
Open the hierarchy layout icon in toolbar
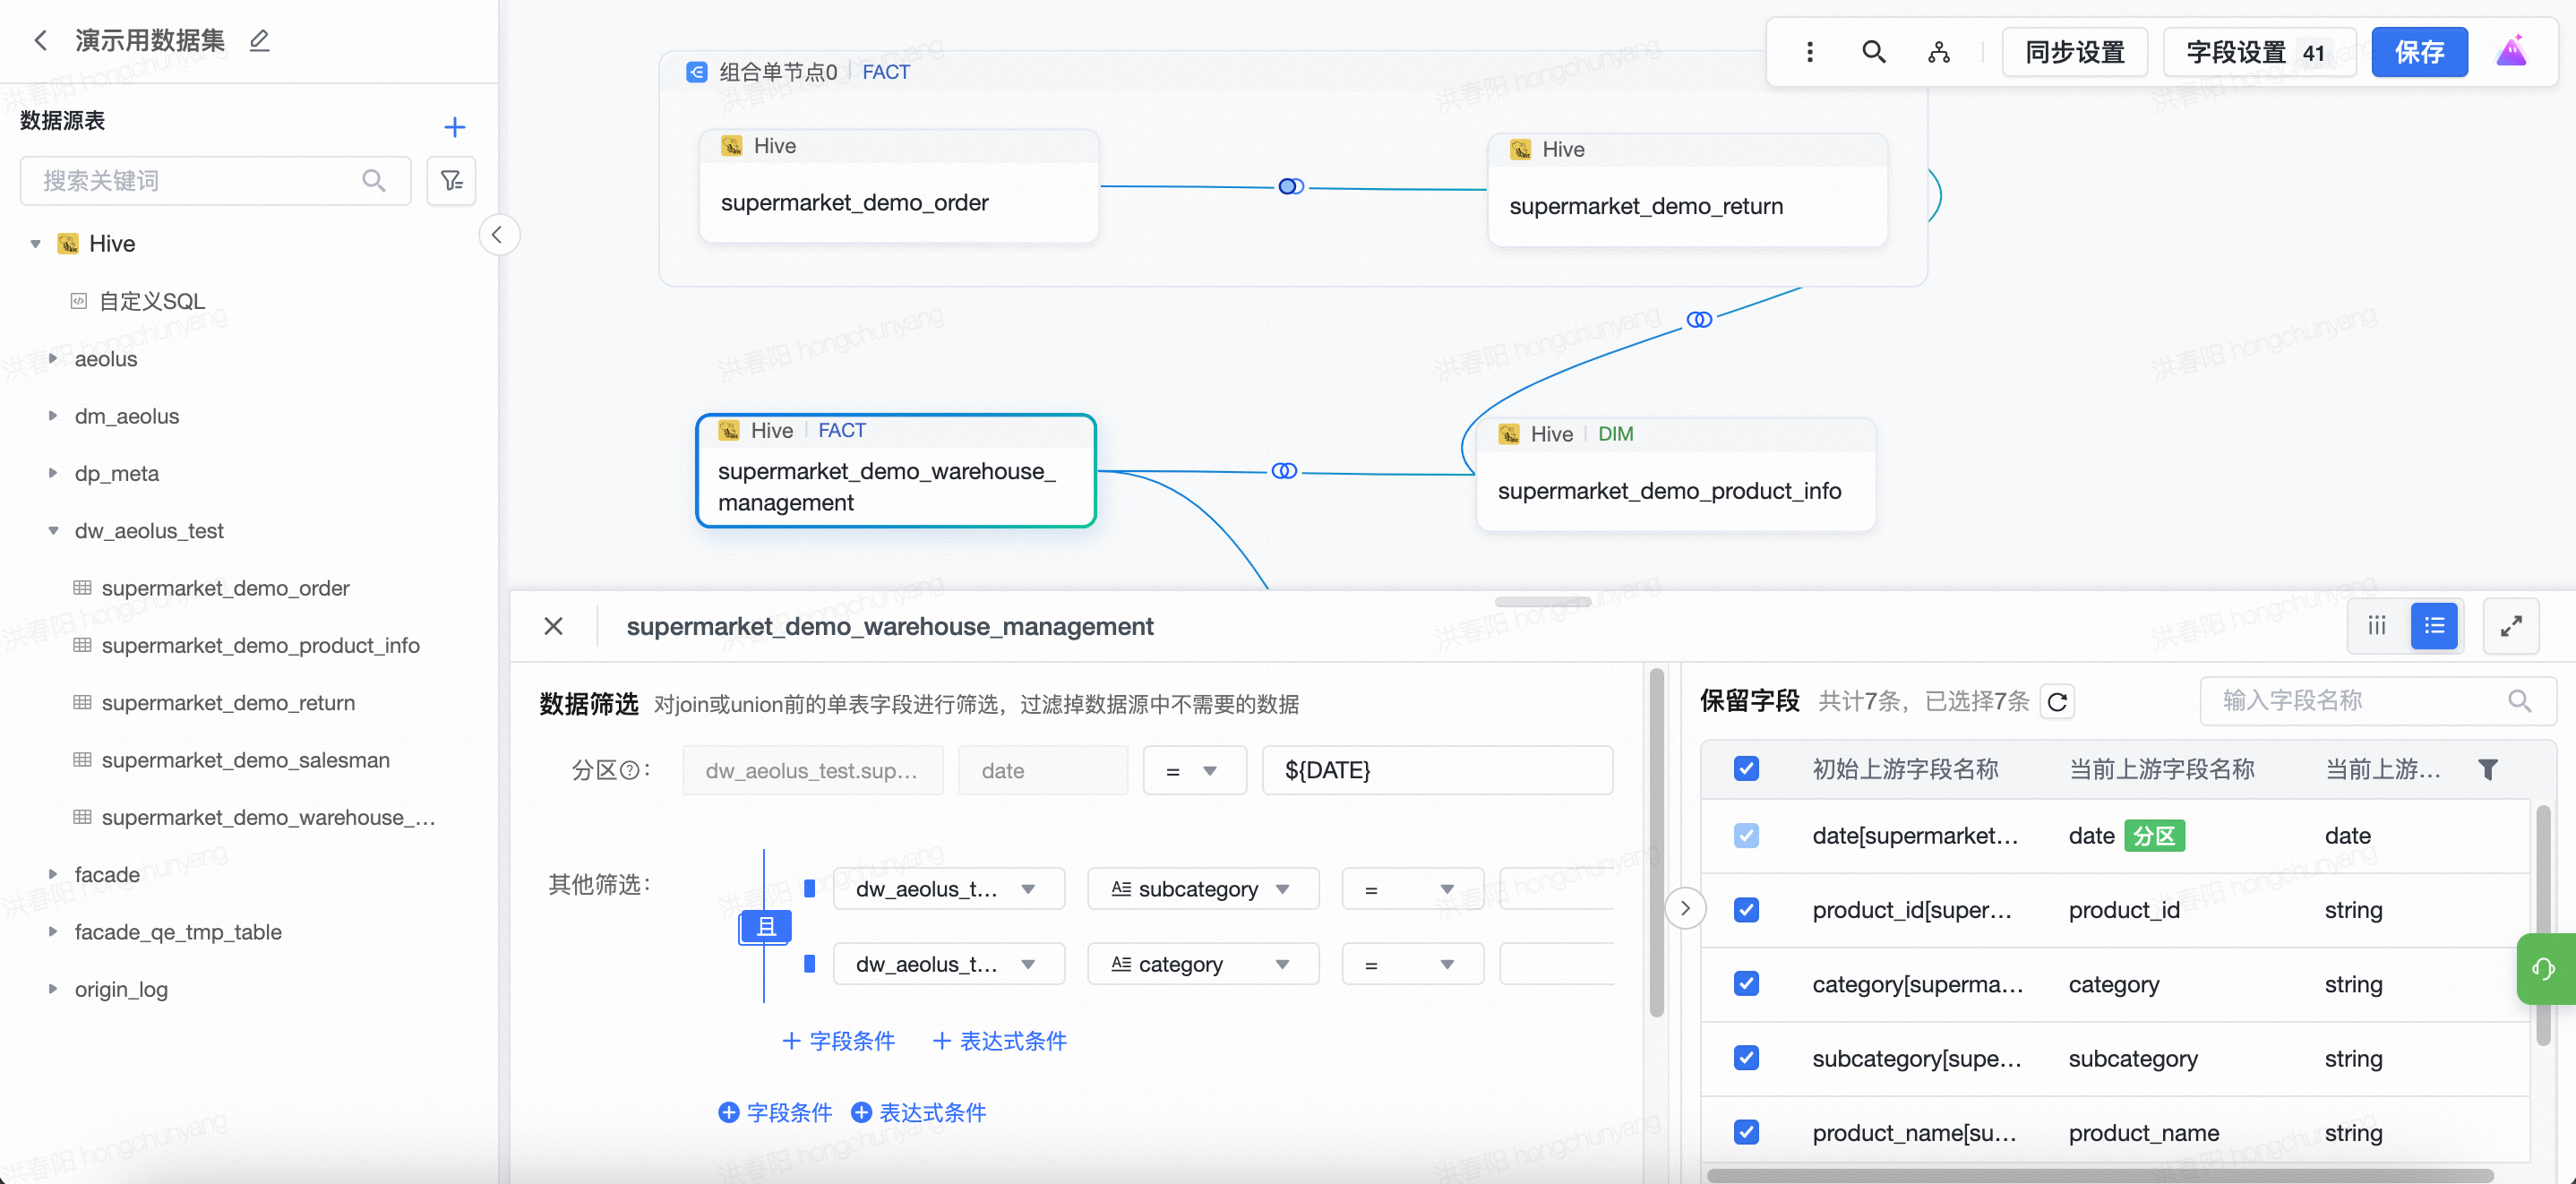point(1938,52)
